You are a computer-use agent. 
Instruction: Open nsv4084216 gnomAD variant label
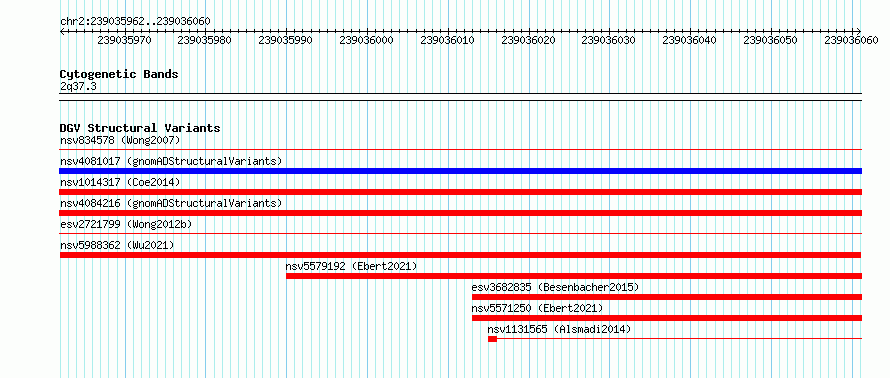tap(171, 203)
